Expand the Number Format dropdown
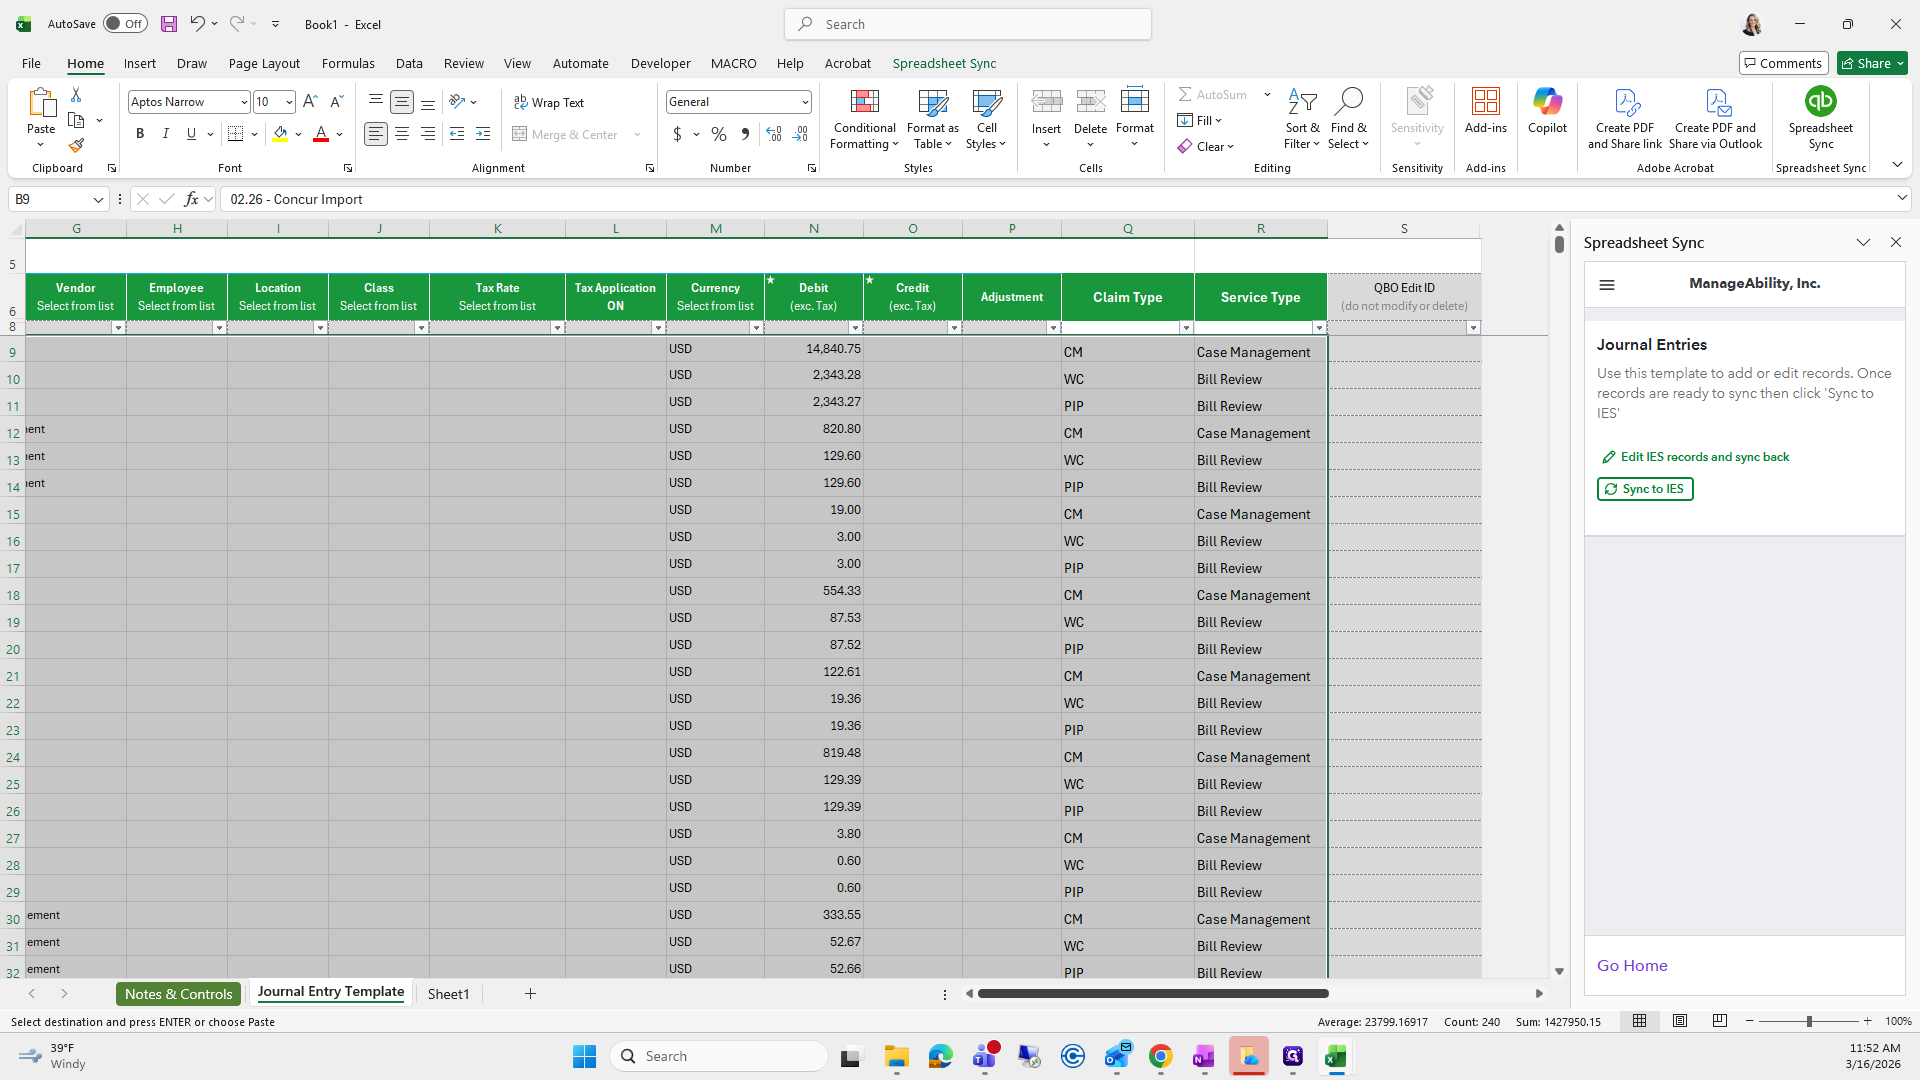Screen dimensions: 1920x1080 804,102
